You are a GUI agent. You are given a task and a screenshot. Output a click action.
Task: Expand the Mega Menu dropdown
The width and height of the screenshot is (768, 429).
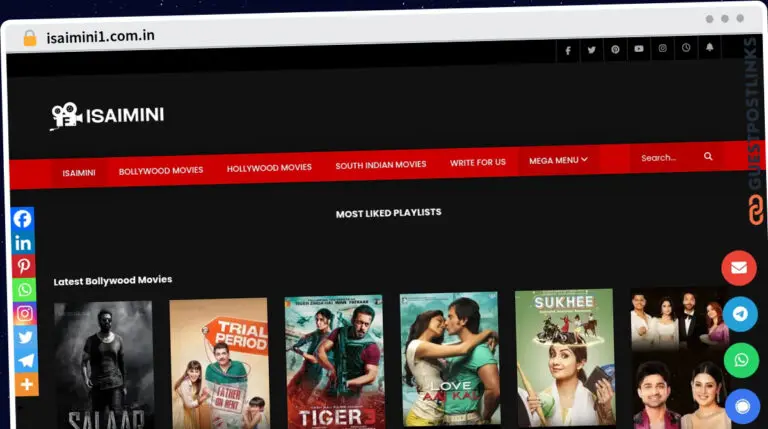[558, 160]
